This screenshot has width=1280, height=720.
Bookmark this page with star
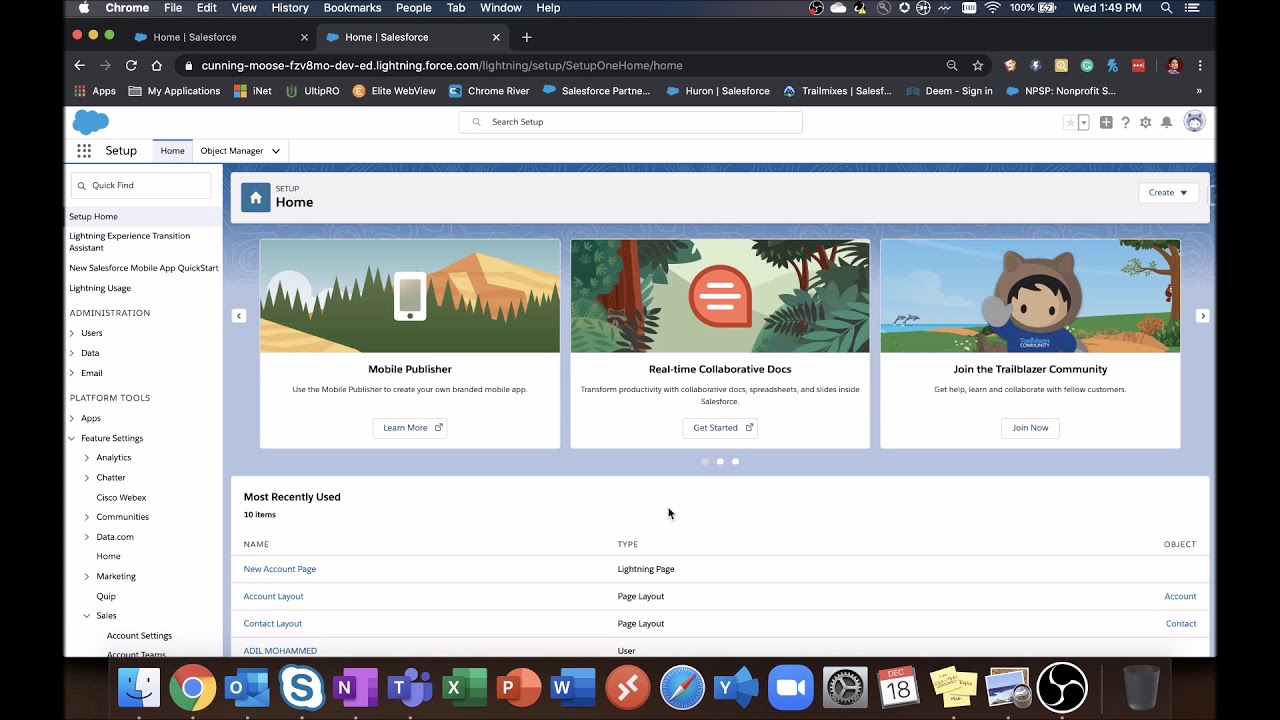[x=978, y=65]
